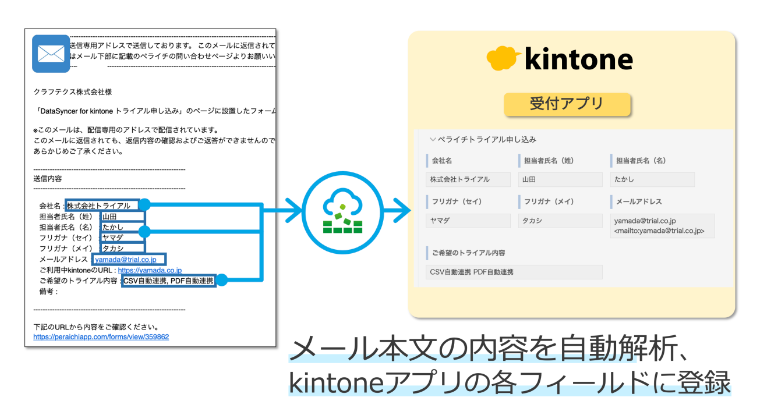Screen dimensions: 770x418
Task: Select the たかし field under 担当者氏名(名) in kintone
Action: pos(652,179)
